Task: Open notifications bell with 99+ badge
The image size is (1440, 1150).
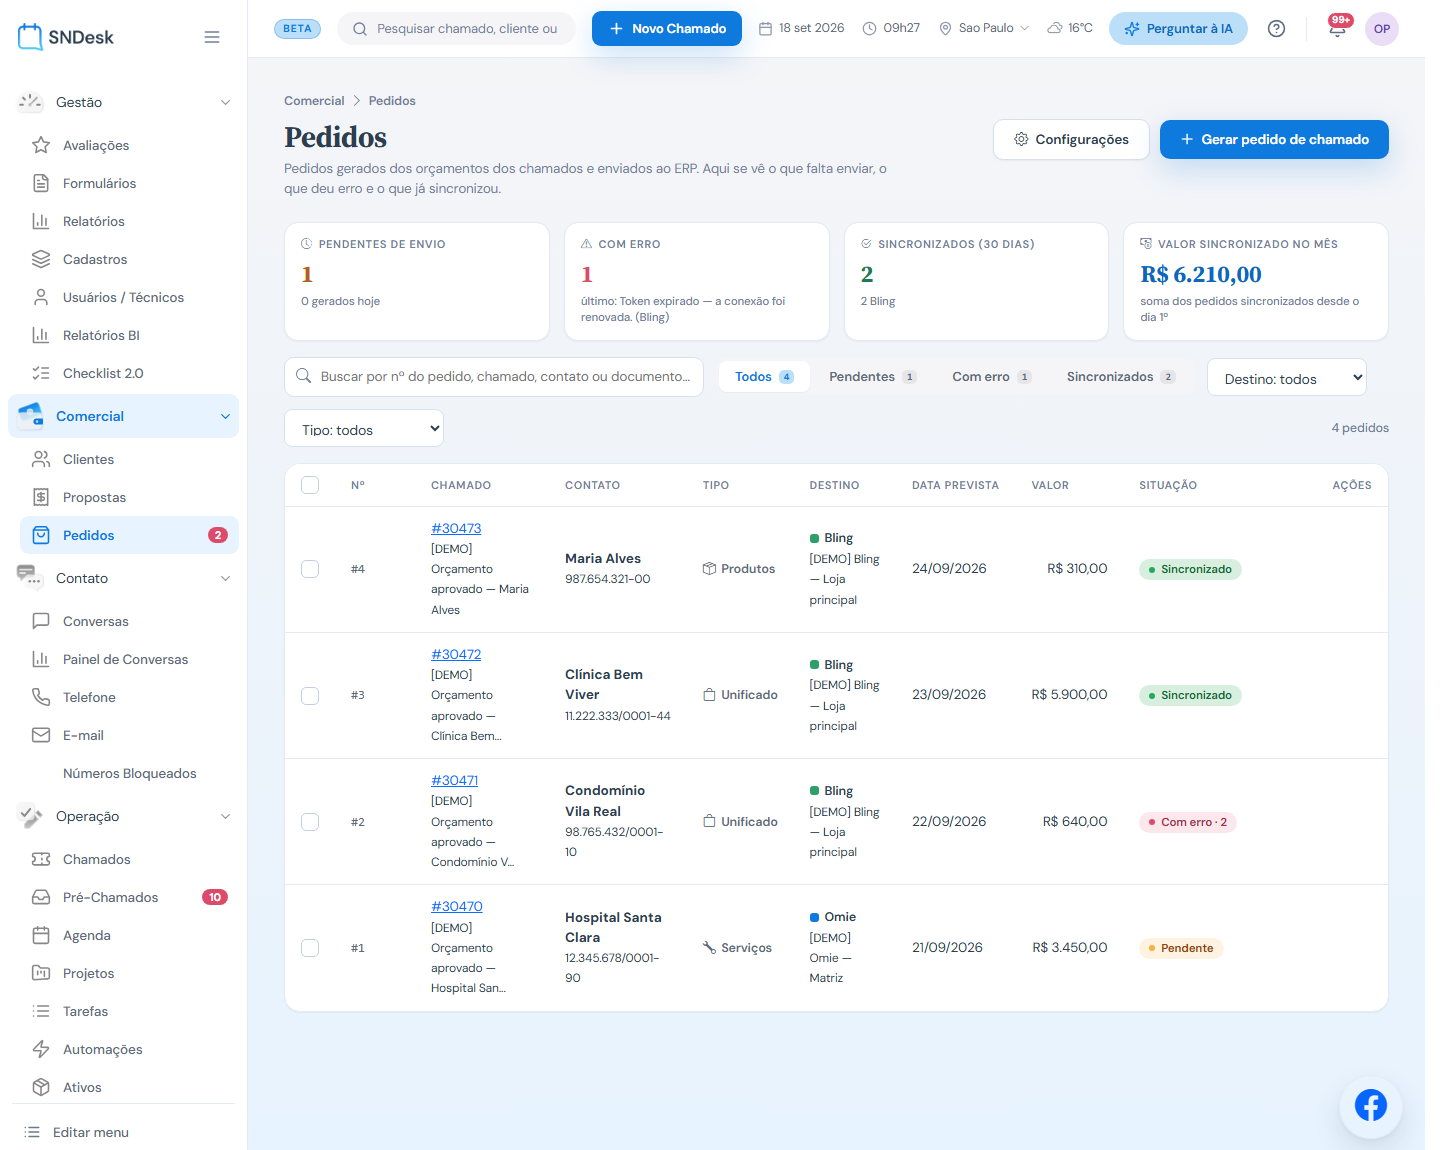Action: [x=1337, y=28]
